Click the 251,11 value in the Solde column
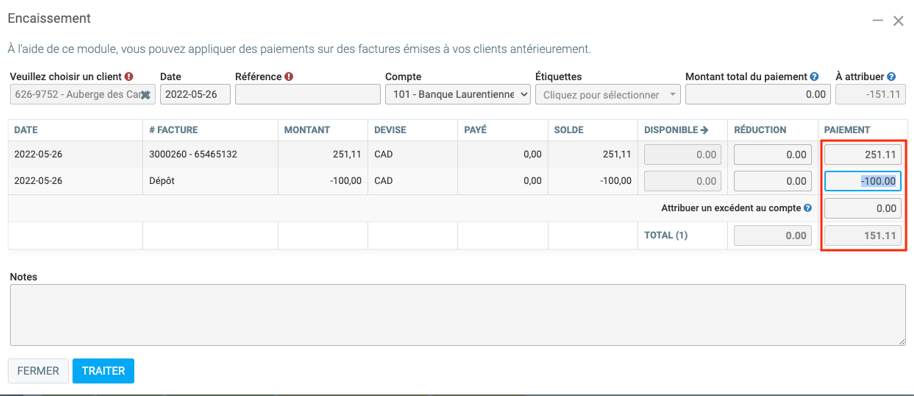 tap(616, 155)
